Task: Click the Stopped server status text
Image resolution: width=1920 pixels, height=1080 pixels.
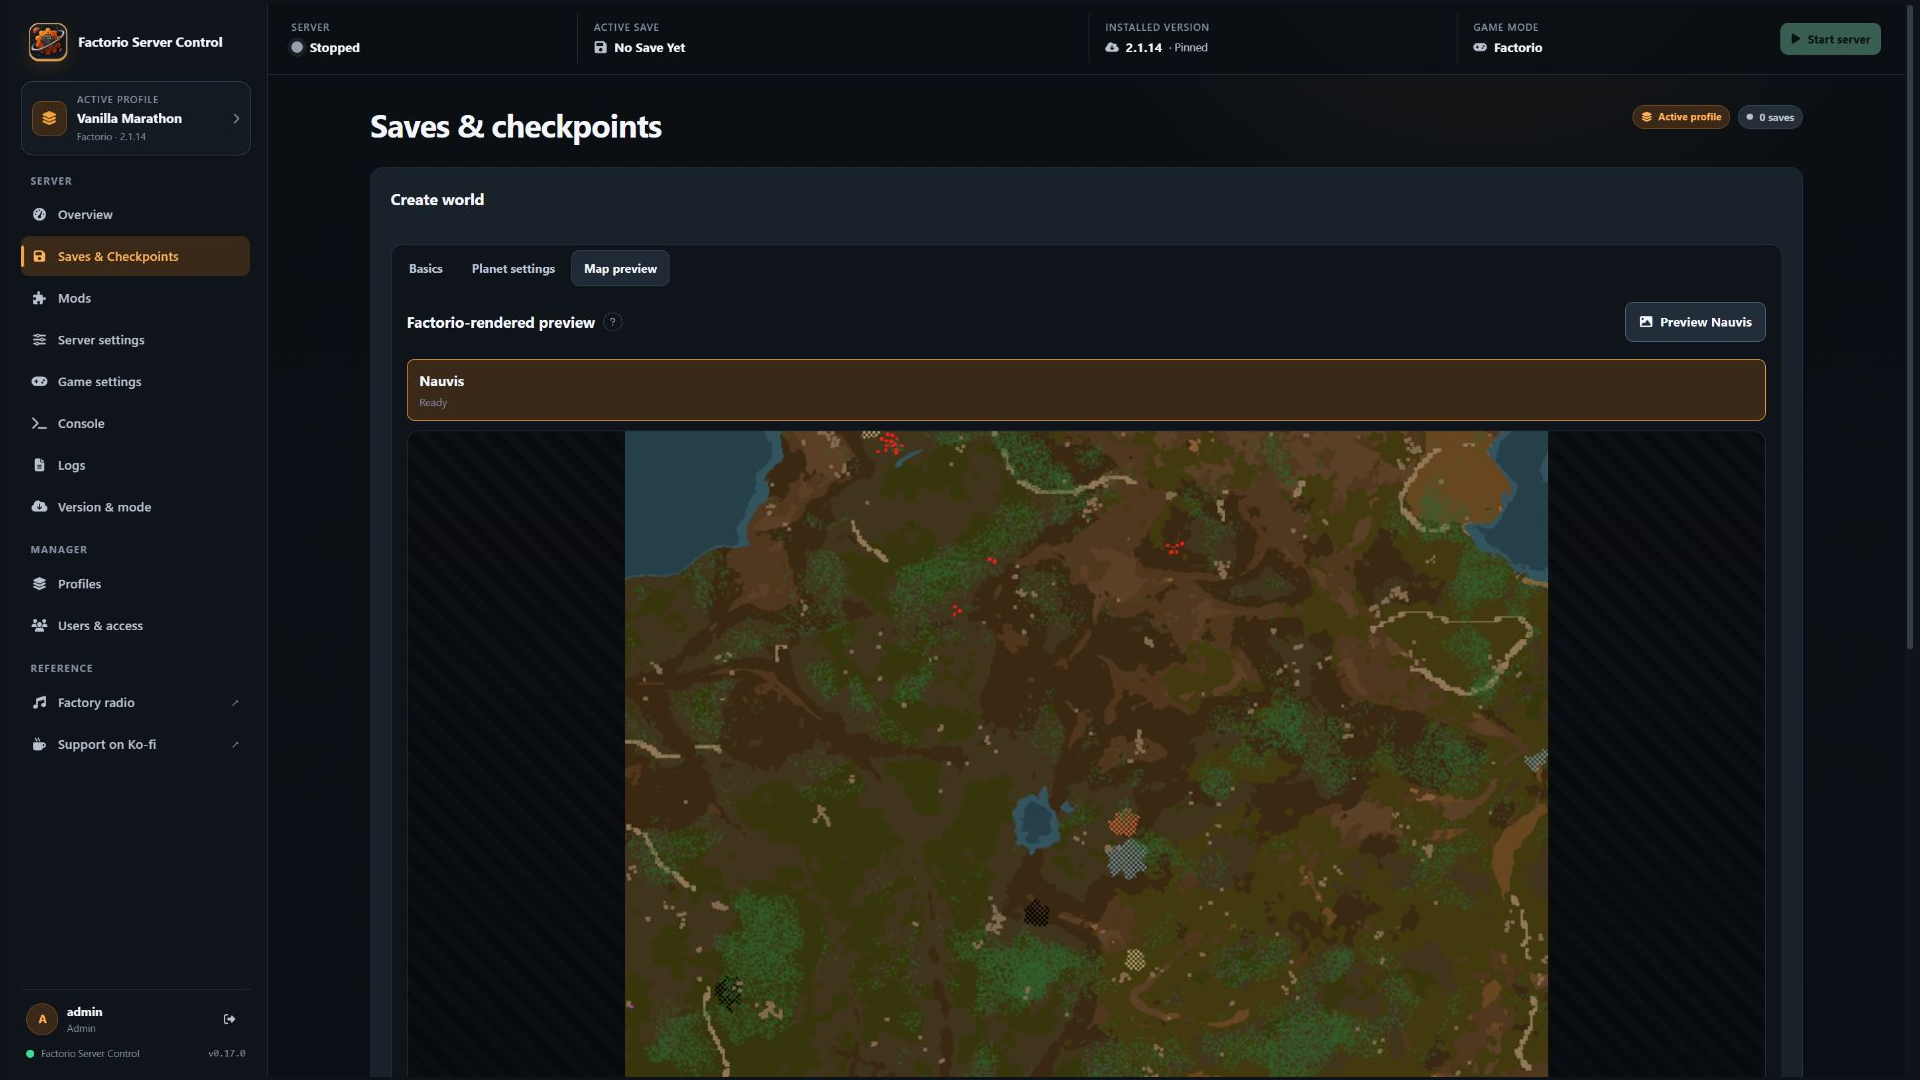Action: (334, 48)
